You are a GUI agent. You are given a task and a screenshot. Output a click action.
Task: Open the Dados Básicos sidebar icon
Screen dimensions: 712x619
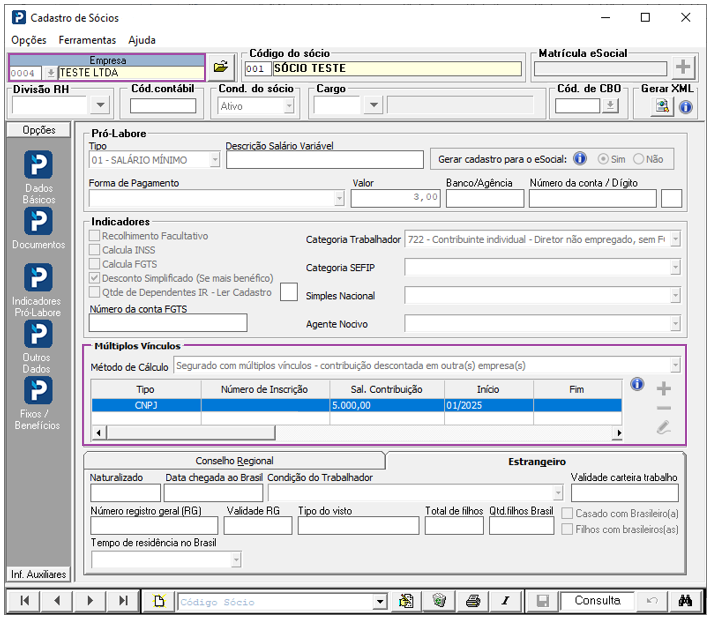38,164
